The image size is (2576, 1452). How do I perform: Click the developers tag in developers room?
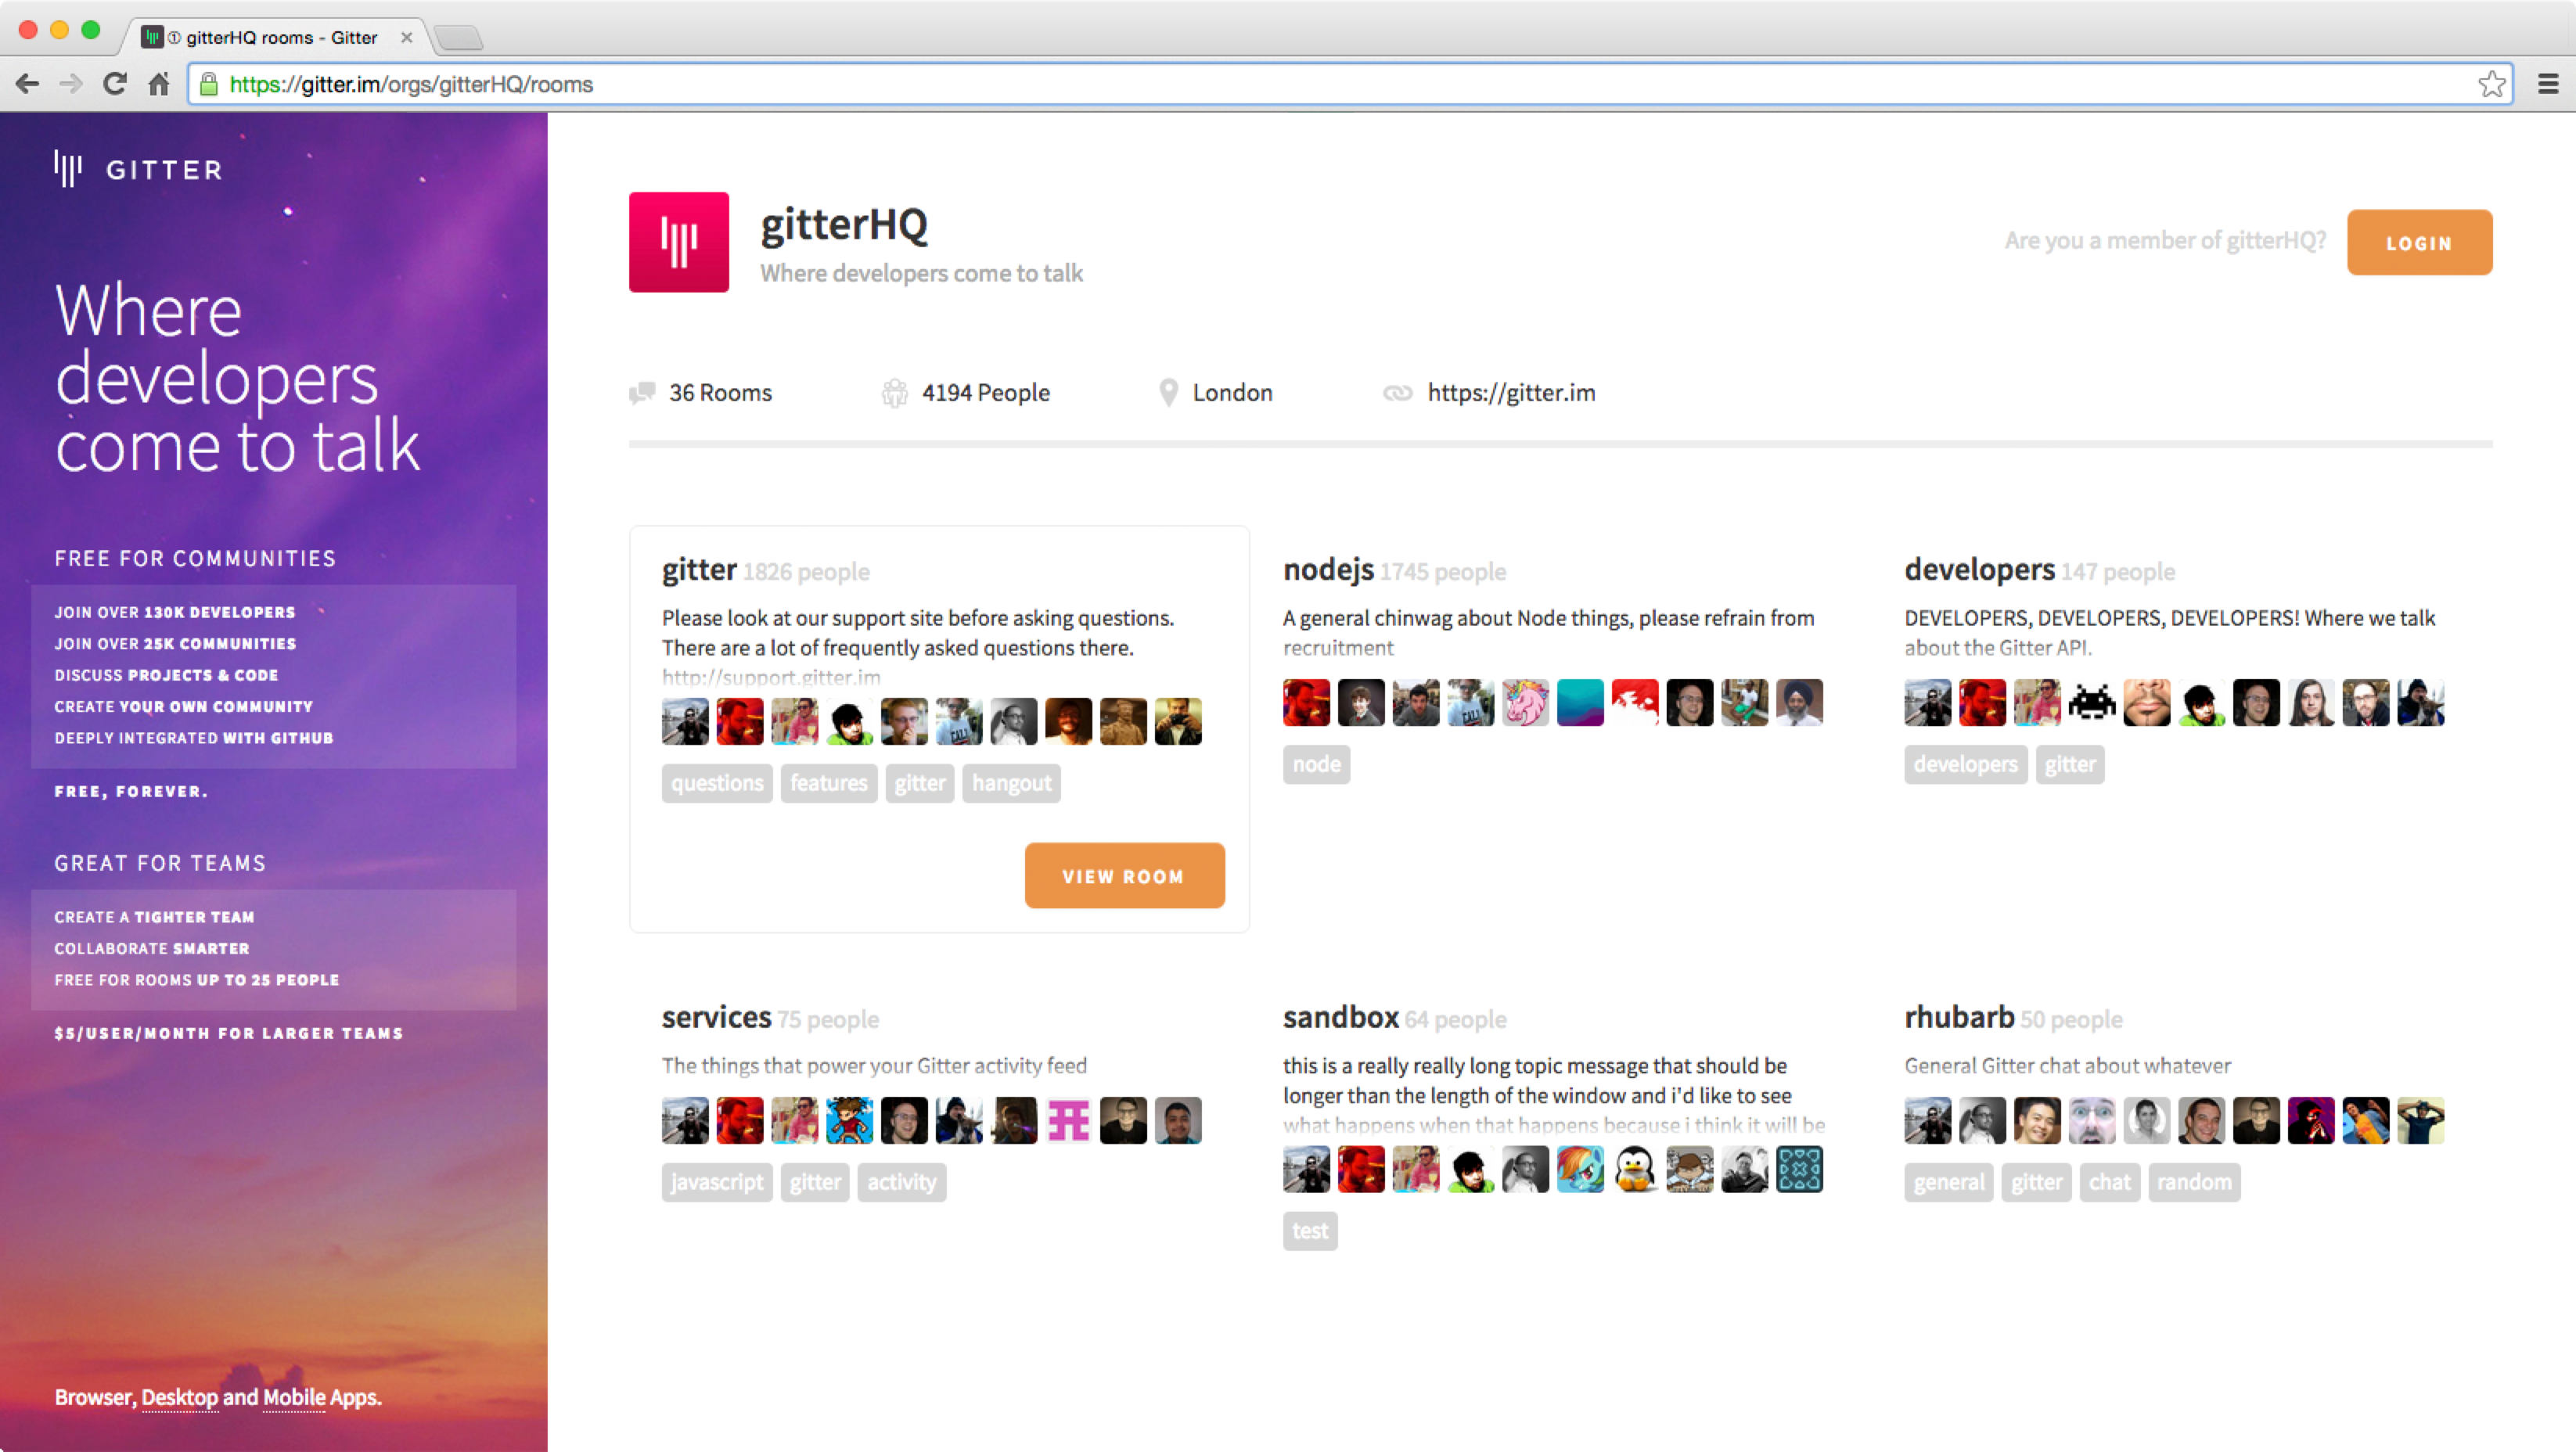pos(1966,762)
